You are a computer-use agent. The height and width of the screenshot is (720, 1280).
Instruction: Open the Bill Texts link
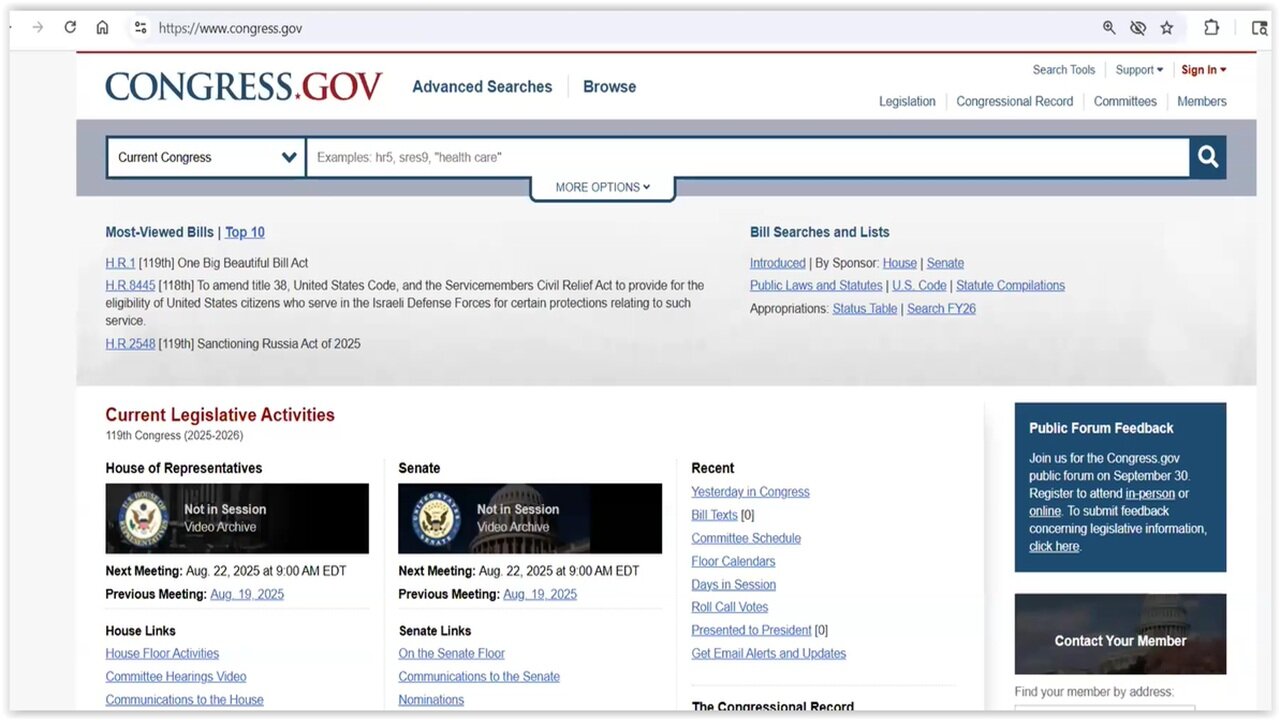[x=714, y=515]
